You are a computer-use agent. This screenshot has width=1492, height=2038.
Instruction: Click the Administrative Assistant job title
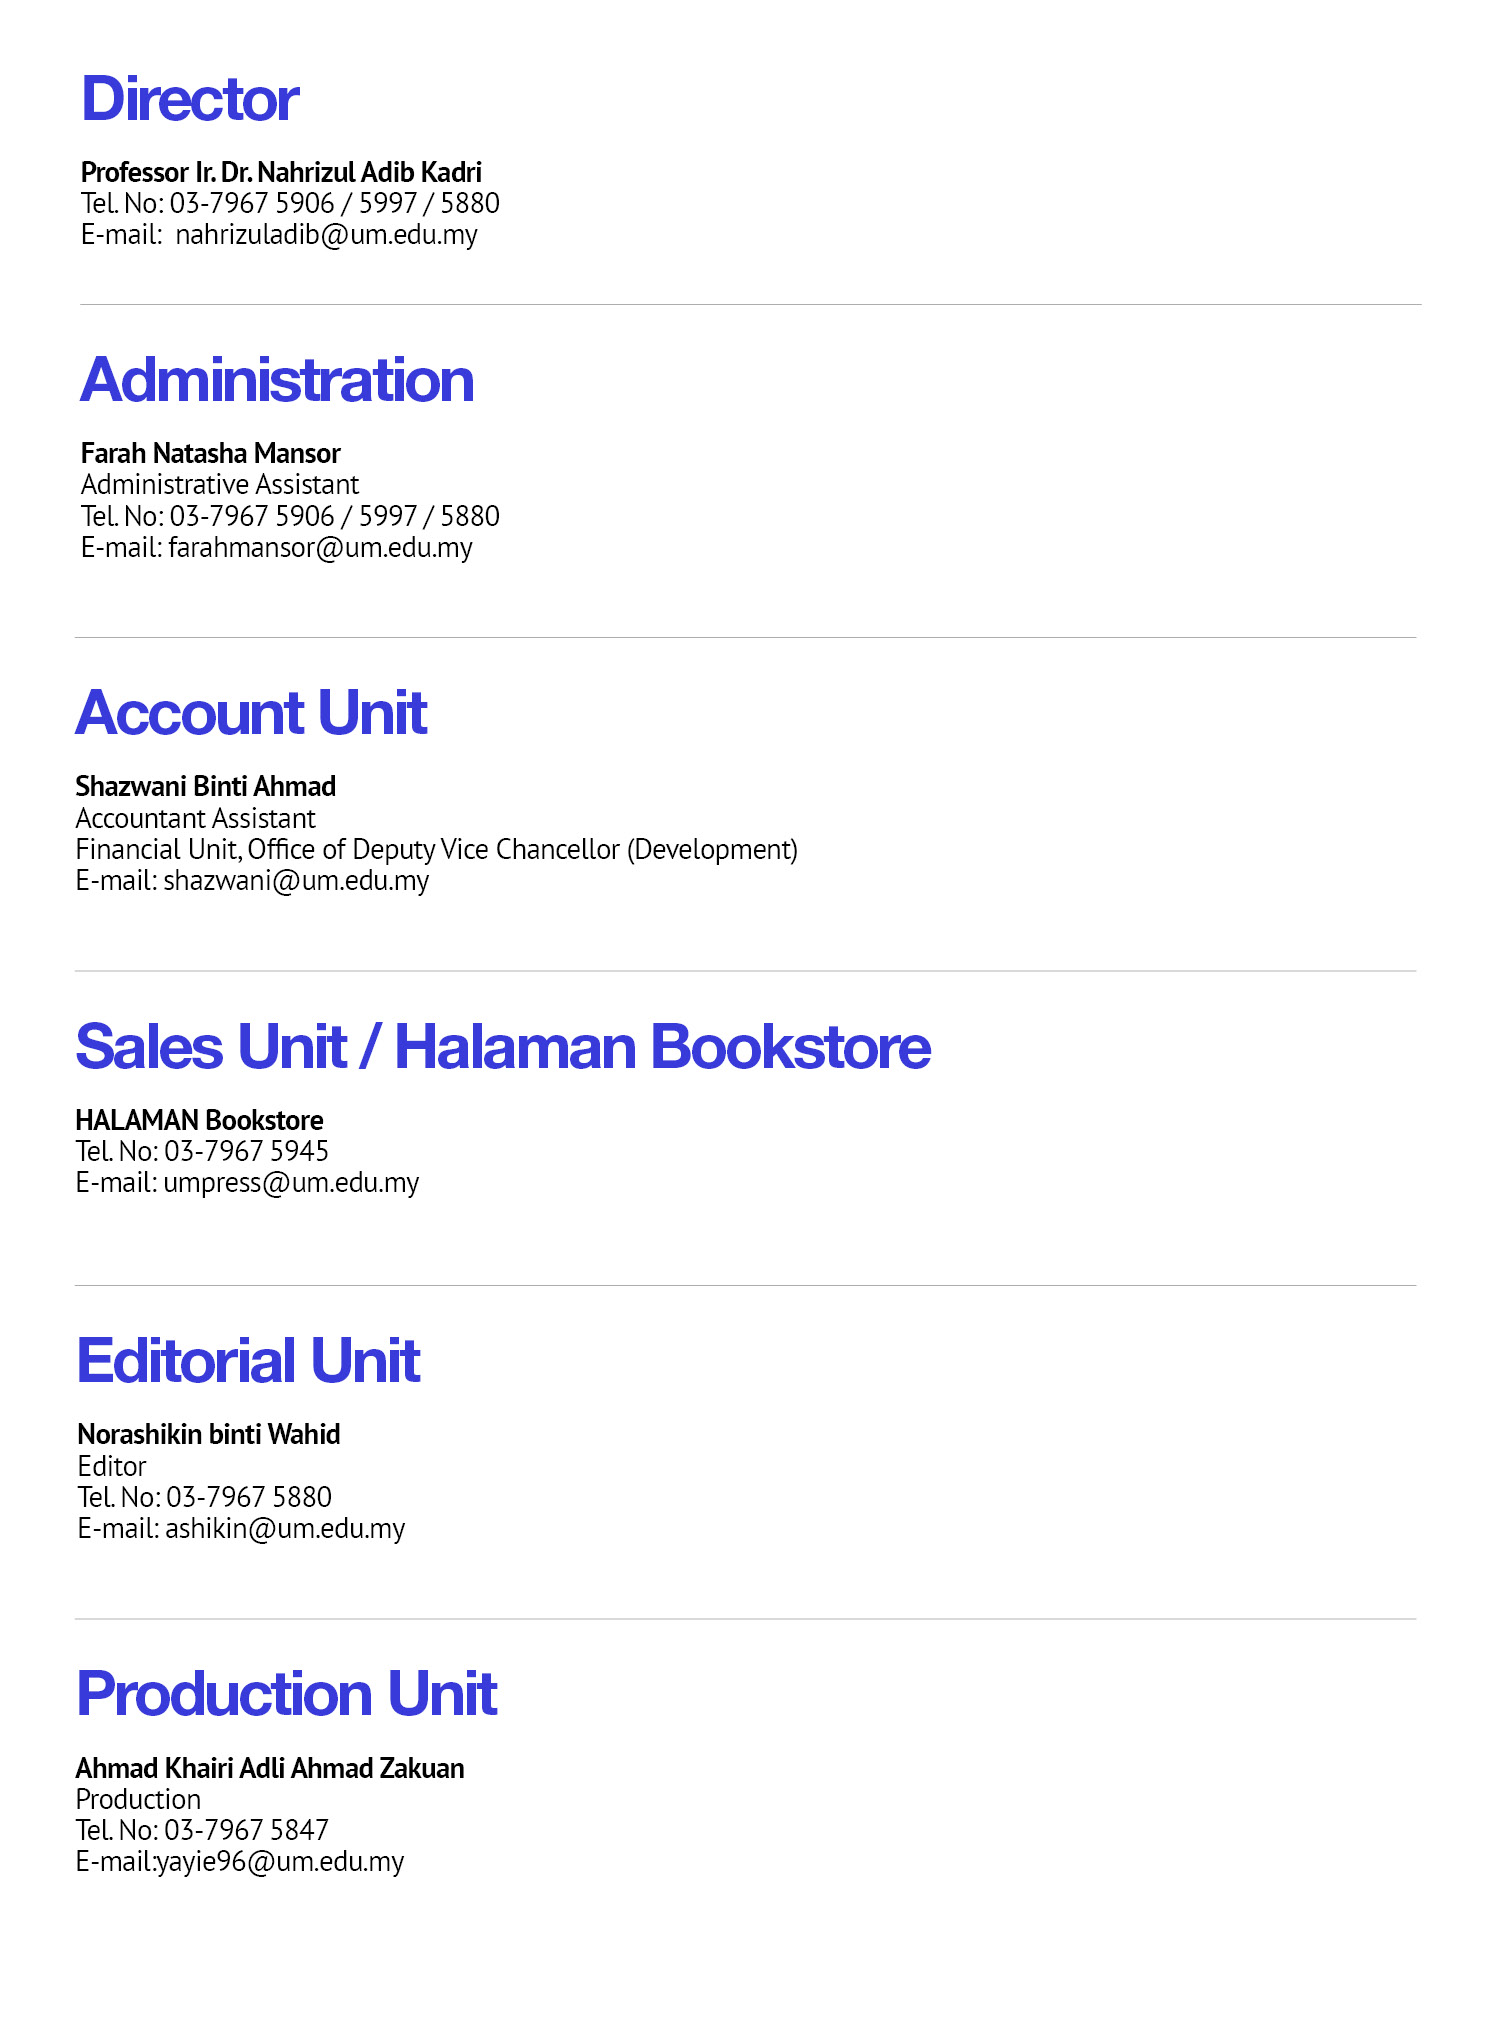(x=220, y=485)
